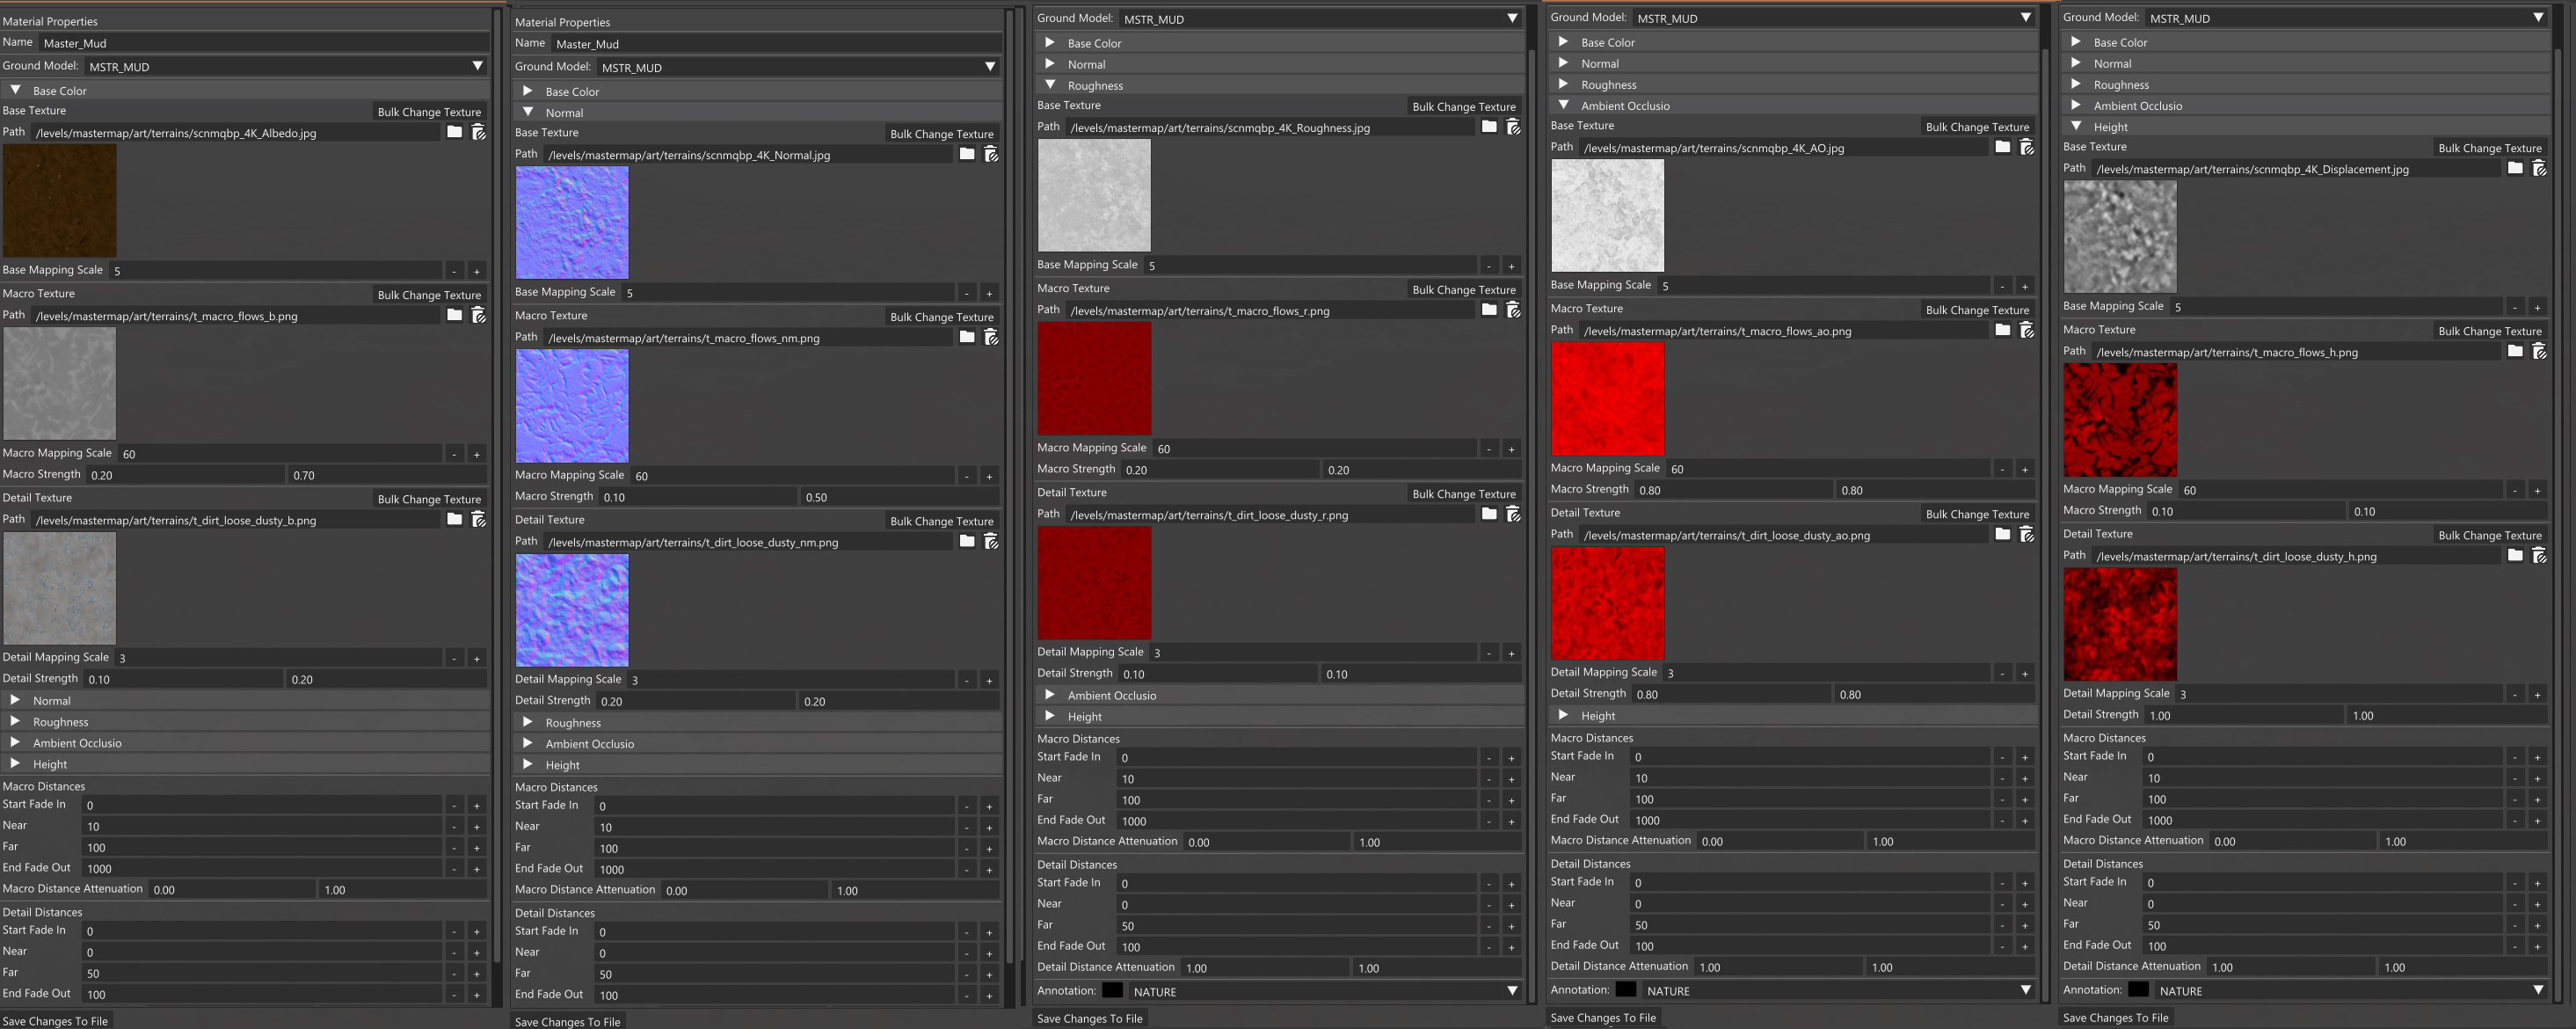Collapse the expanded Base Color section
2576x1029 pixels.
16,90
